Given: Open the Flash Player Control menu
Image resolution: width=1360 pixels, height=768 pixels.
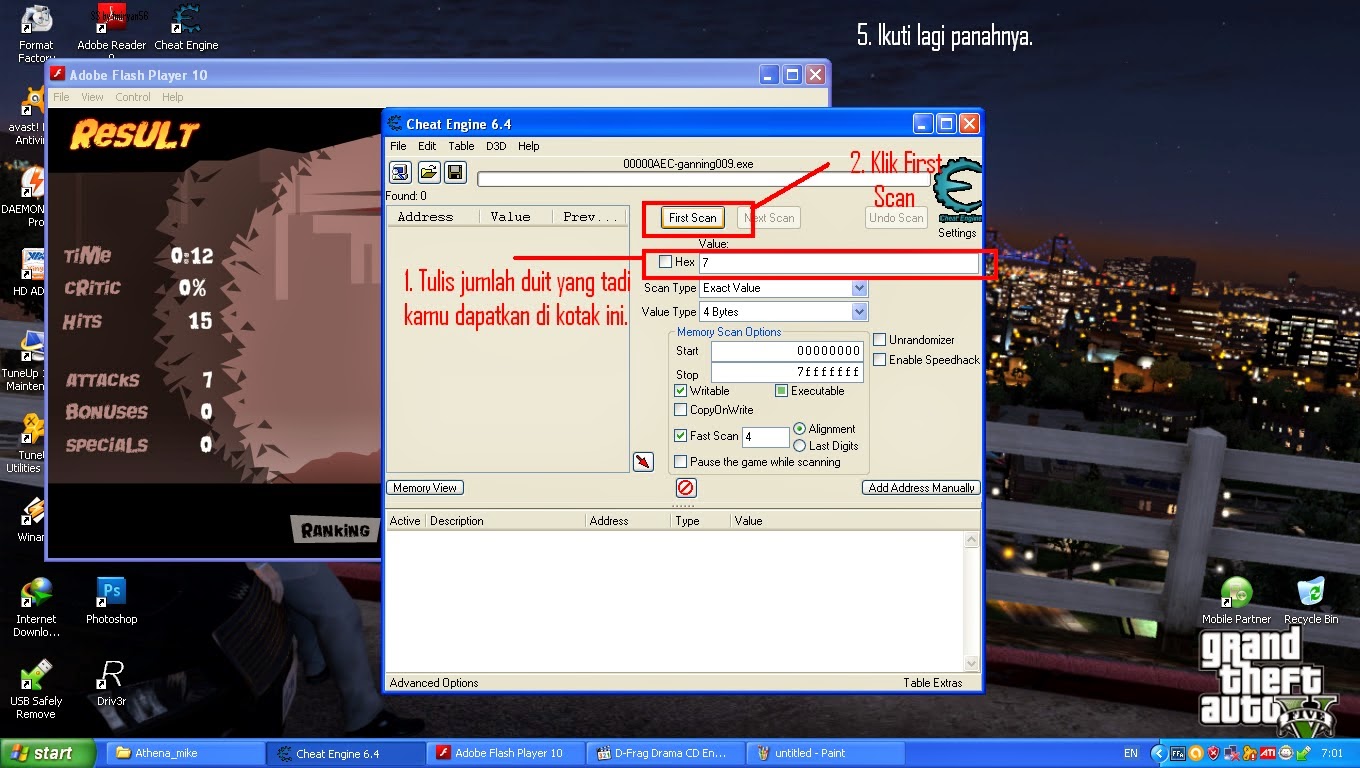Looking at the screenshot, I should (x=133, y=97).
